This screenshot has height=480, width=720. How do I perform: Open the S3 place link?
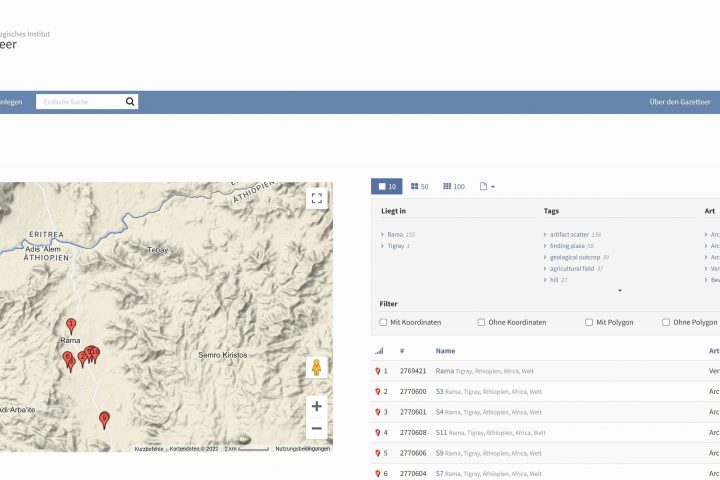pos(439,391)
